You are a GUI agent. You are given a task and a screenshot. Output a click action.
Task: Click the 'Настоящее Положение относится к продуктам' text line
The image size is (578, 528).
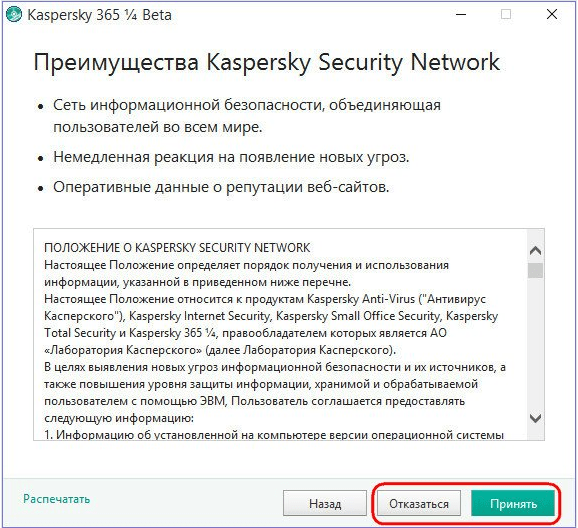coord(265,299)
